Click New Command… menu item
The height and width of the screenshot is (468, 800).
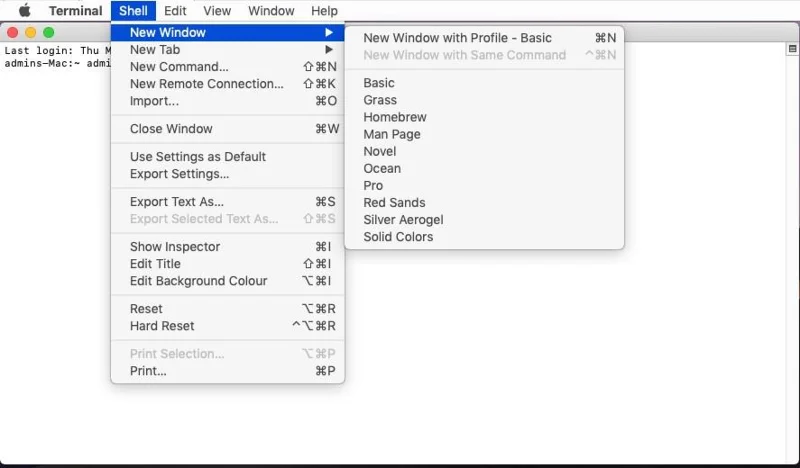[179, 67]
